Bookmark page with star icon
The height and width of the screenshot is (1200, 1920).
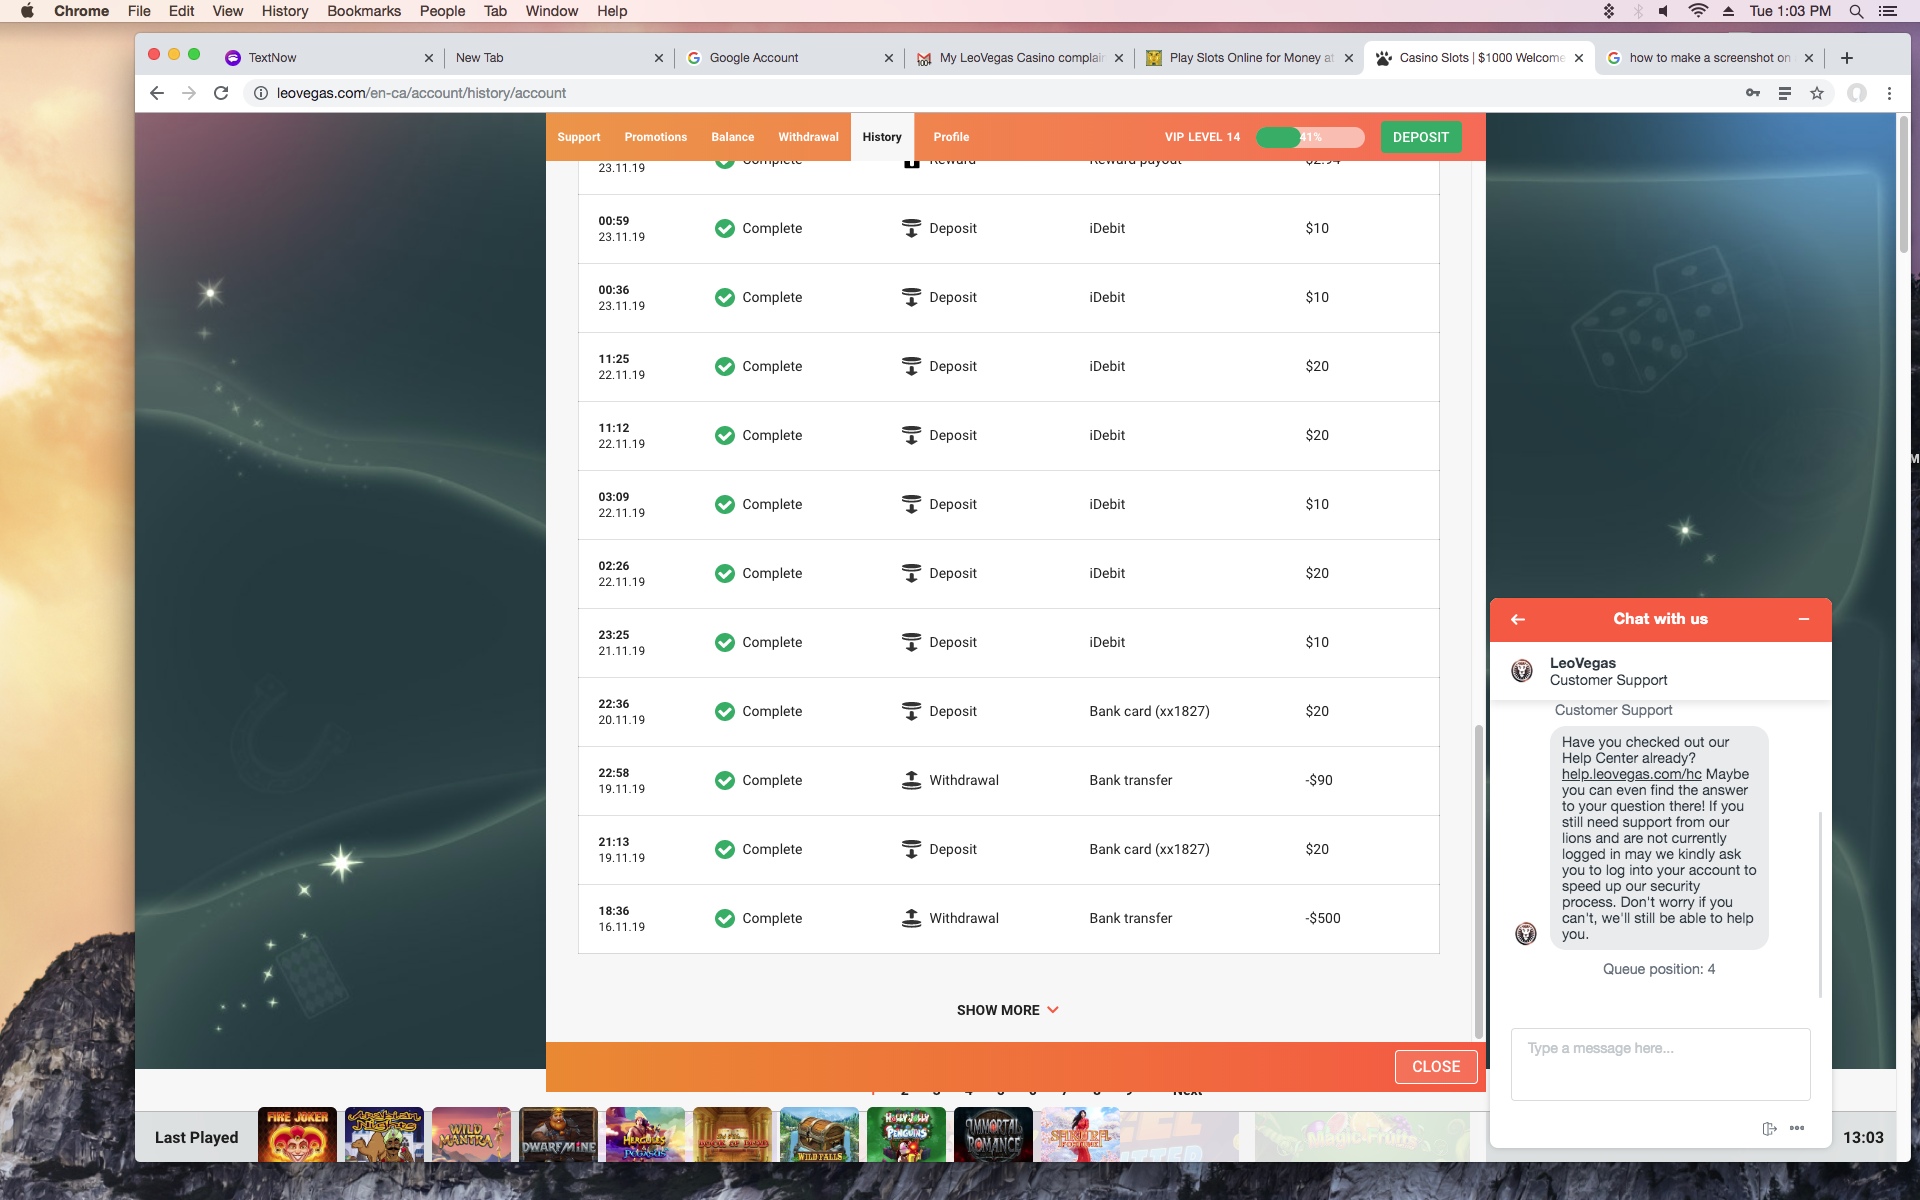coord(1817,93)
